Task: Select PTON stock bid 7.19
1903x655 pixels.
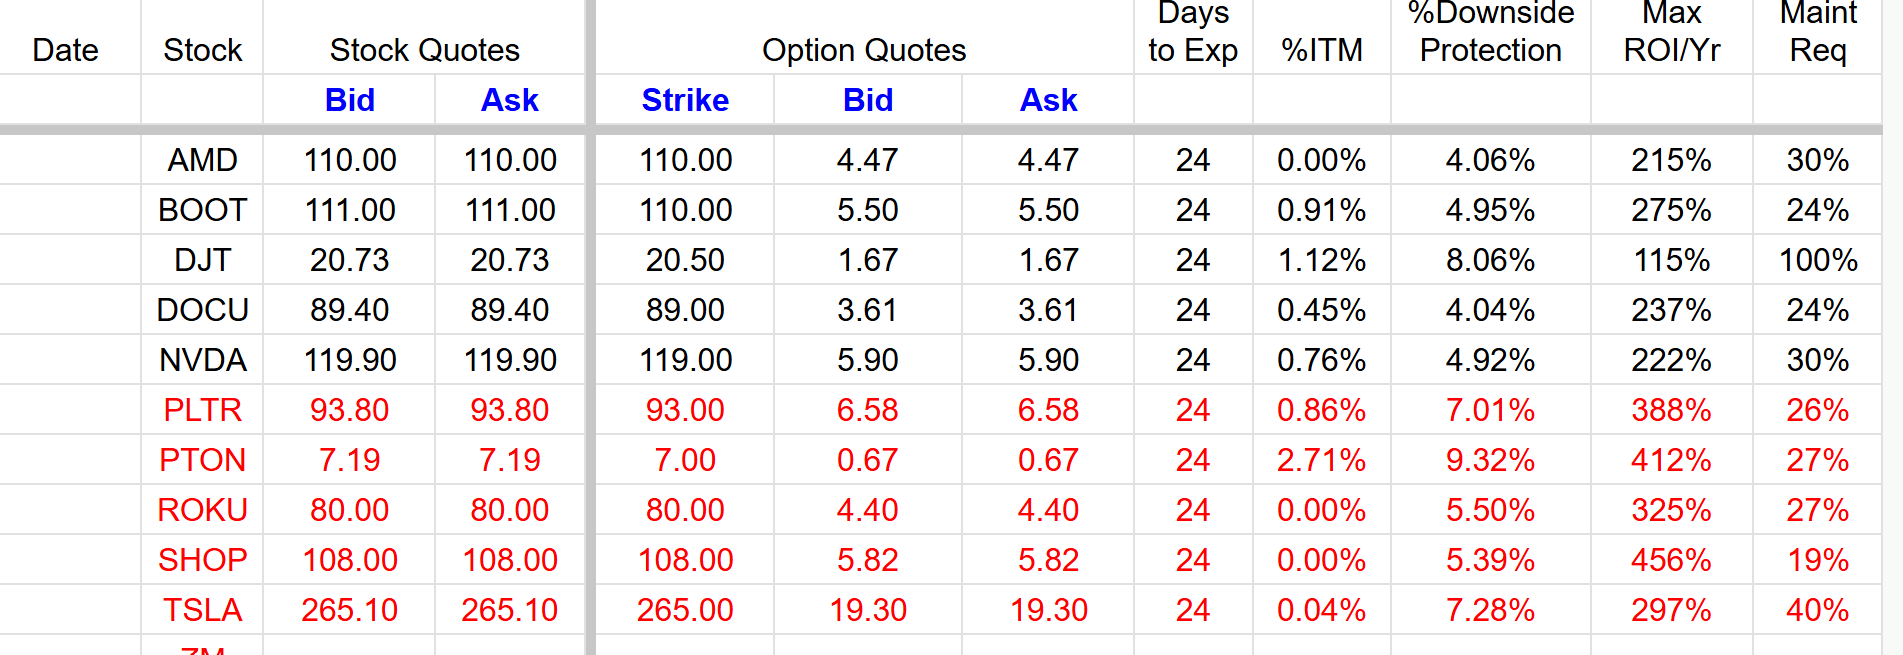Action: tap(349, 460)
